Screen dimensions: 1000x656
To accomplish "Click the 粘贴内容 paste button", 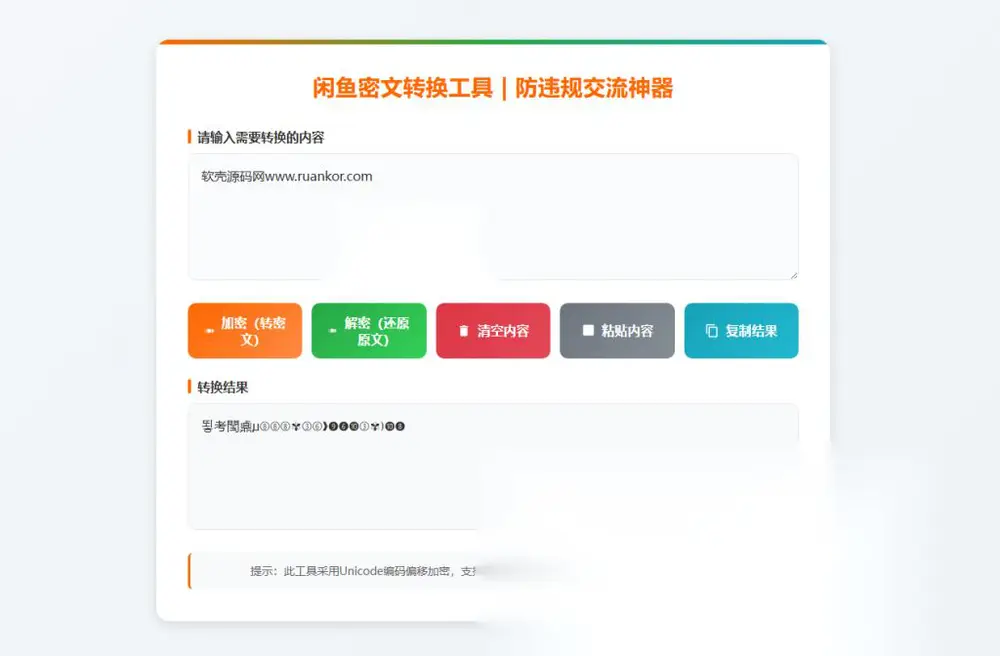I will pyautogui.click(x=617, y=330).
